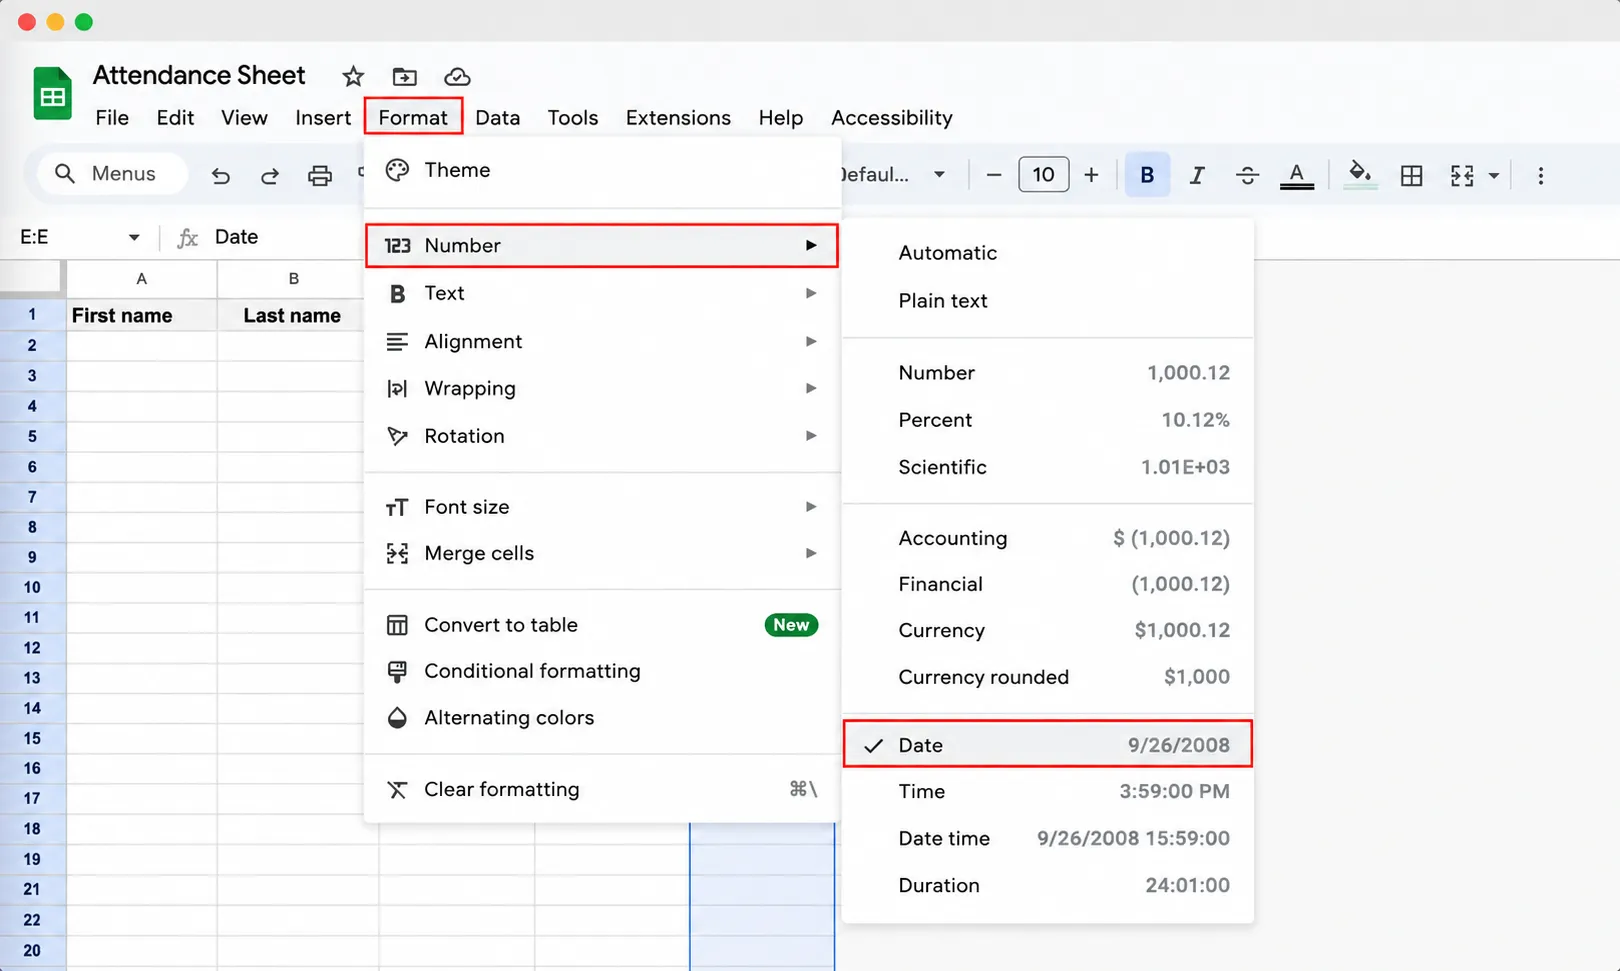The height and width of the screenshot is (971, 1620).
Task: Select row 5 header
Action: point(32,436)
